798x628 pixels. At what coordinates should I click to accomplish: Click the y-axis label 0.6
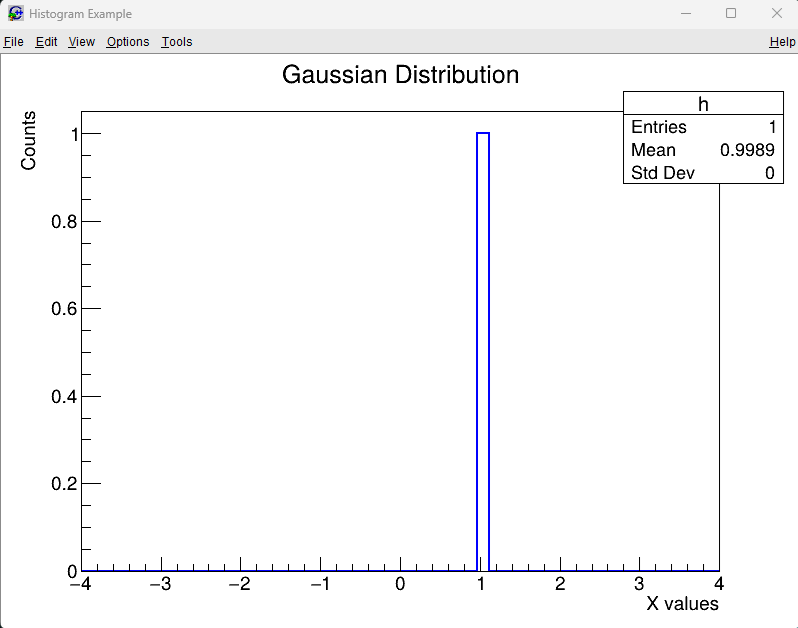tap(64, 309)
